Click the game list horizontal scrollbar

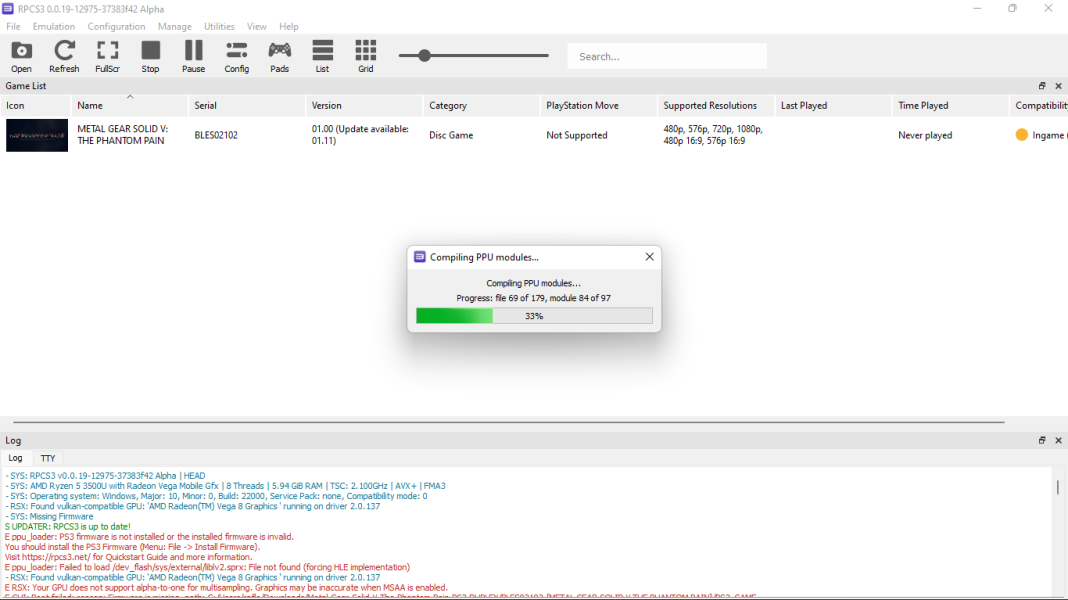[x=509, y=422]
